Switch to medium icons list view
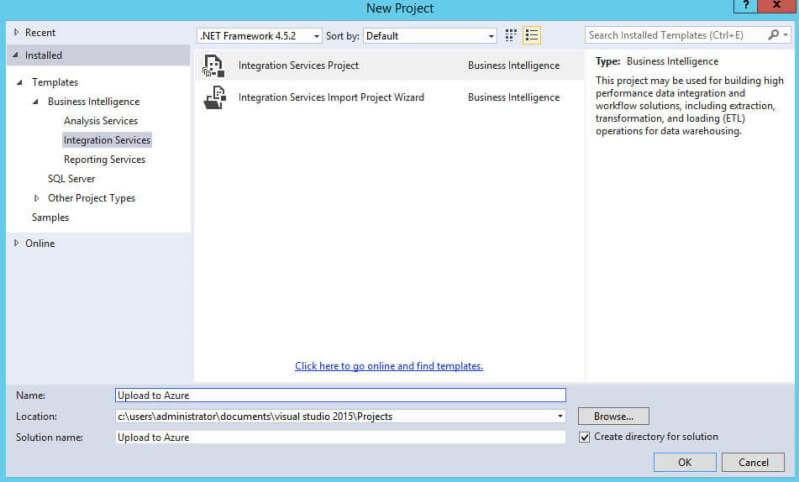The width and height of the screenshot is (799, 482). tap(531, 35)
